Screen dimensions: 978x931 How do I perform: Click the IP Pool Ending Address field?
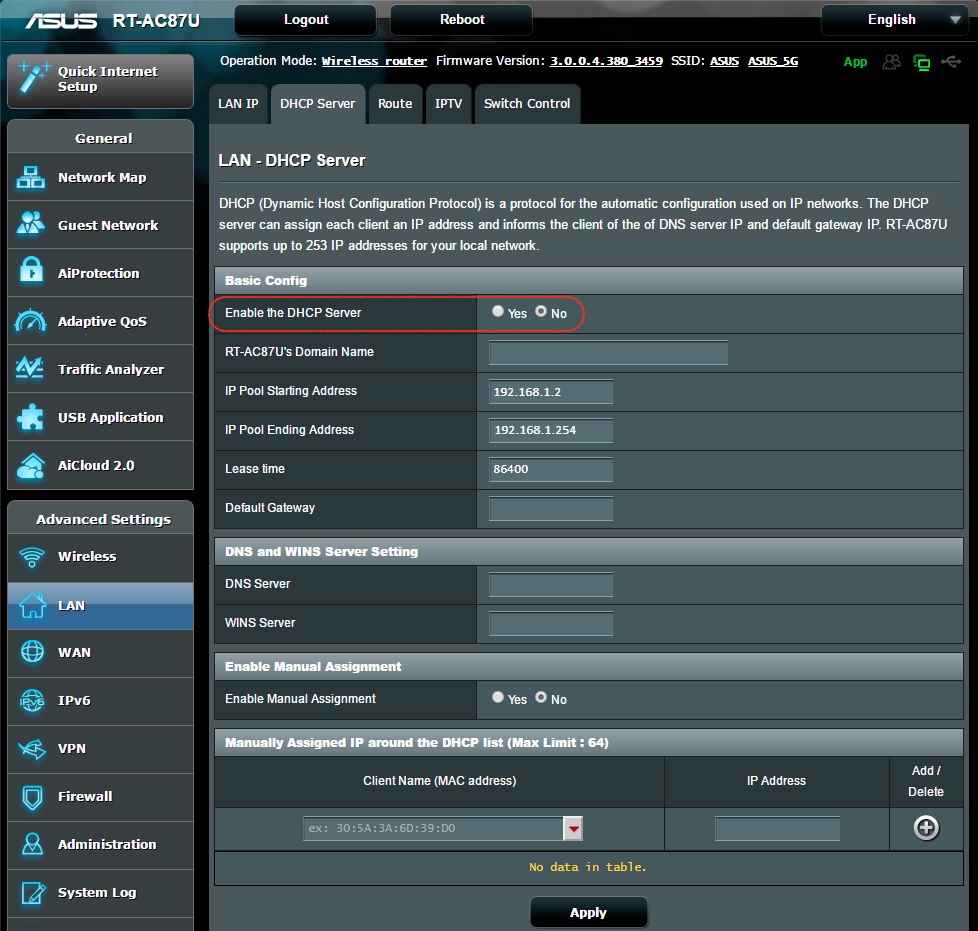[x=551, y=430]
